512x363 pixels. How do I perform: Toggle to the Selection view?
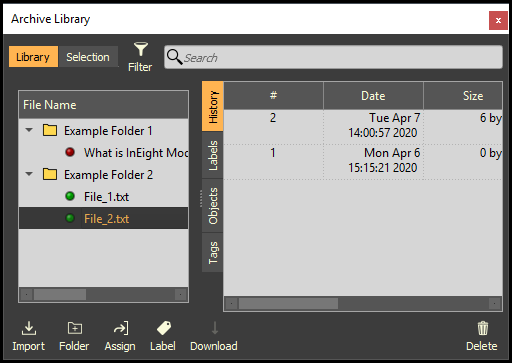click(x=88, y=57)
